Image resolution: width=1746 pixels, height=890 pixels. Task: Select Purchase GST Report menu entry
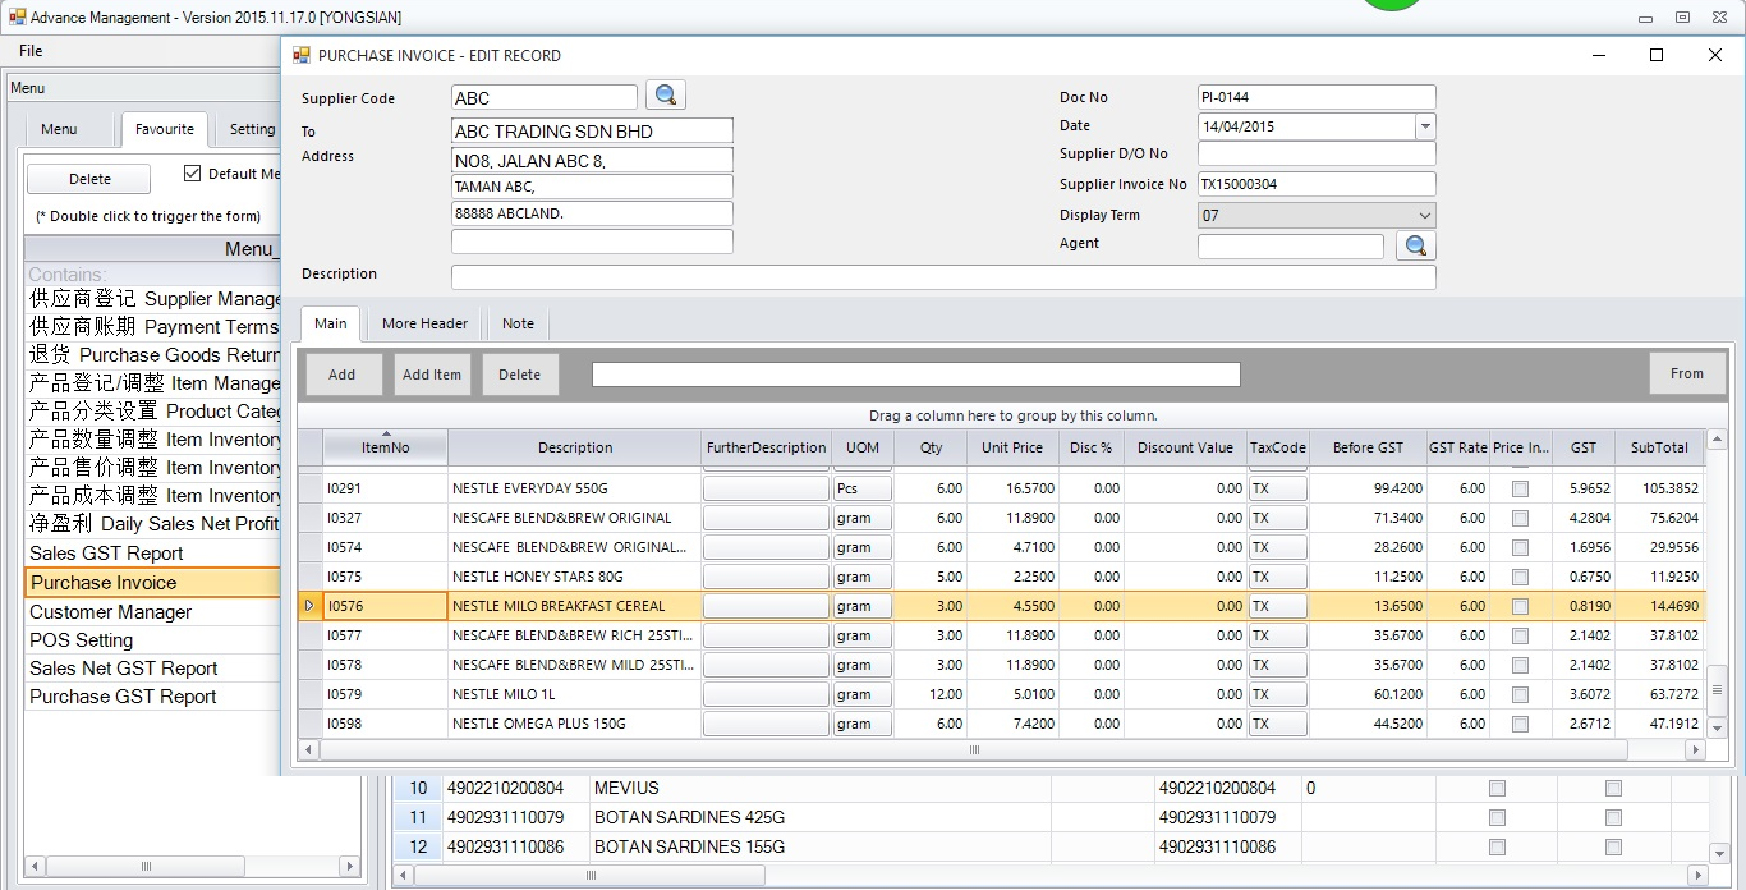153,696
